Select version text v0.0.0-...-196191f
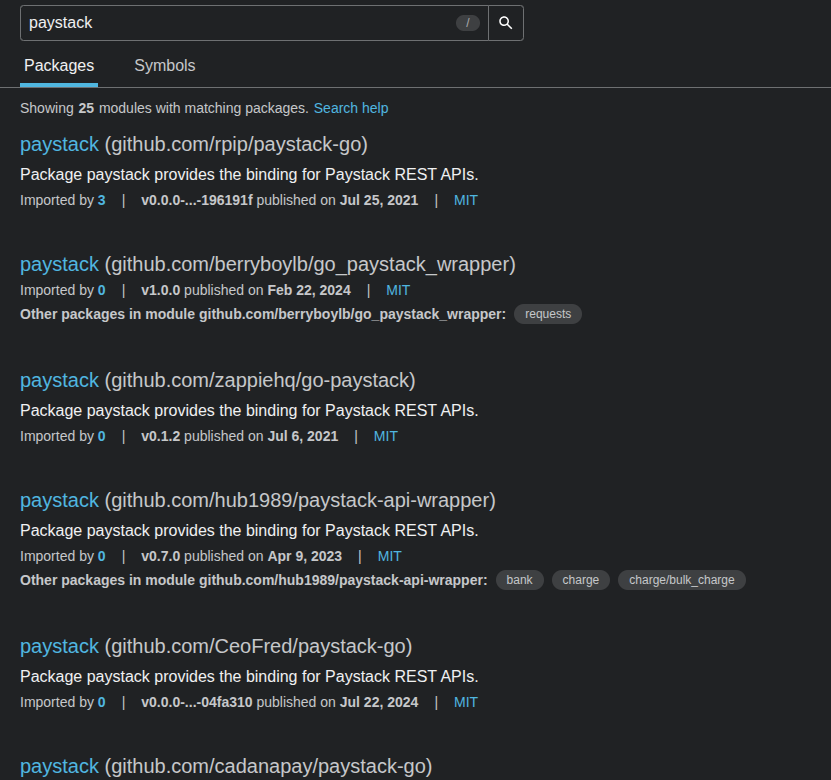The width and height of the screenshot is (831, 780). [x=197, y=200]
